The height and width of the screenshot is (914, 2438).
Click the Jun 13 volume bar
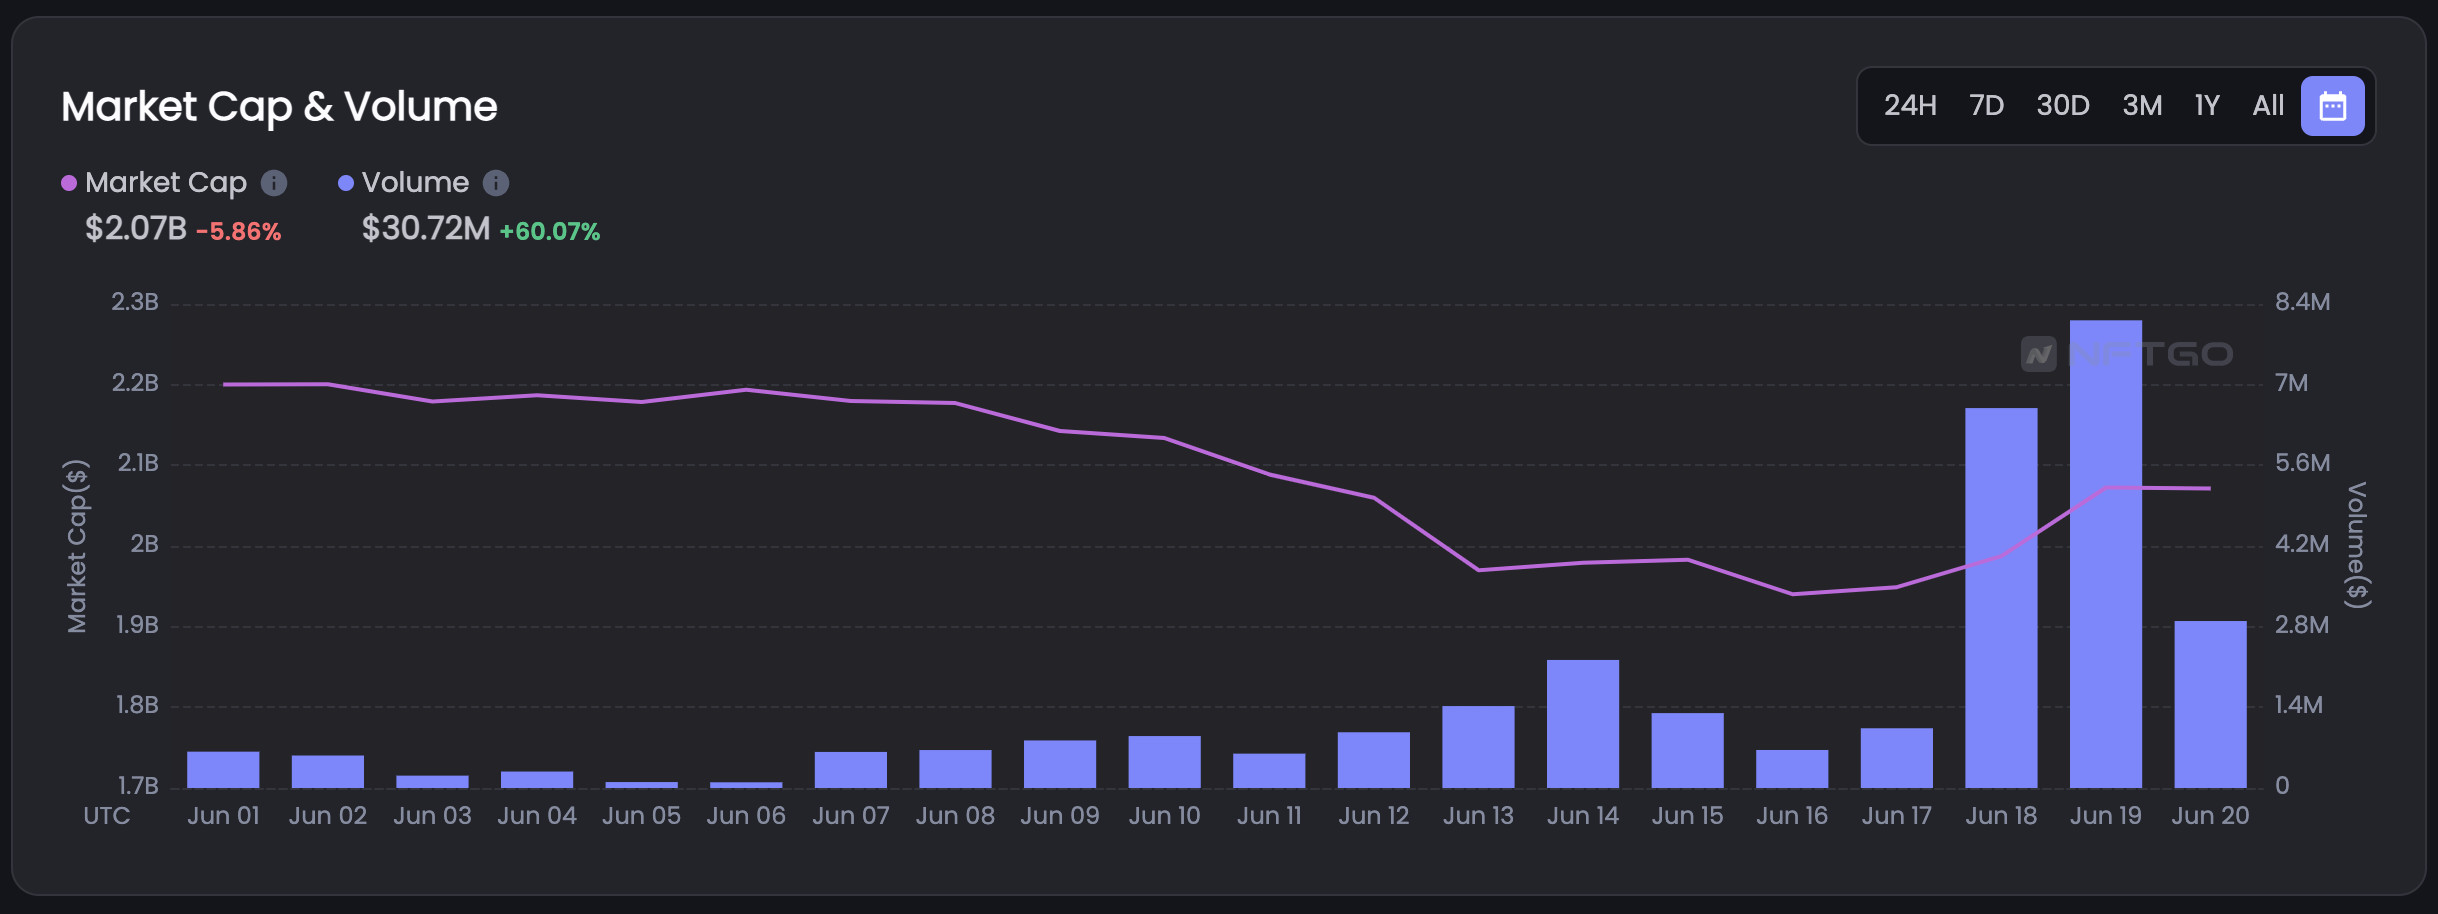(x=1478, y=747)
